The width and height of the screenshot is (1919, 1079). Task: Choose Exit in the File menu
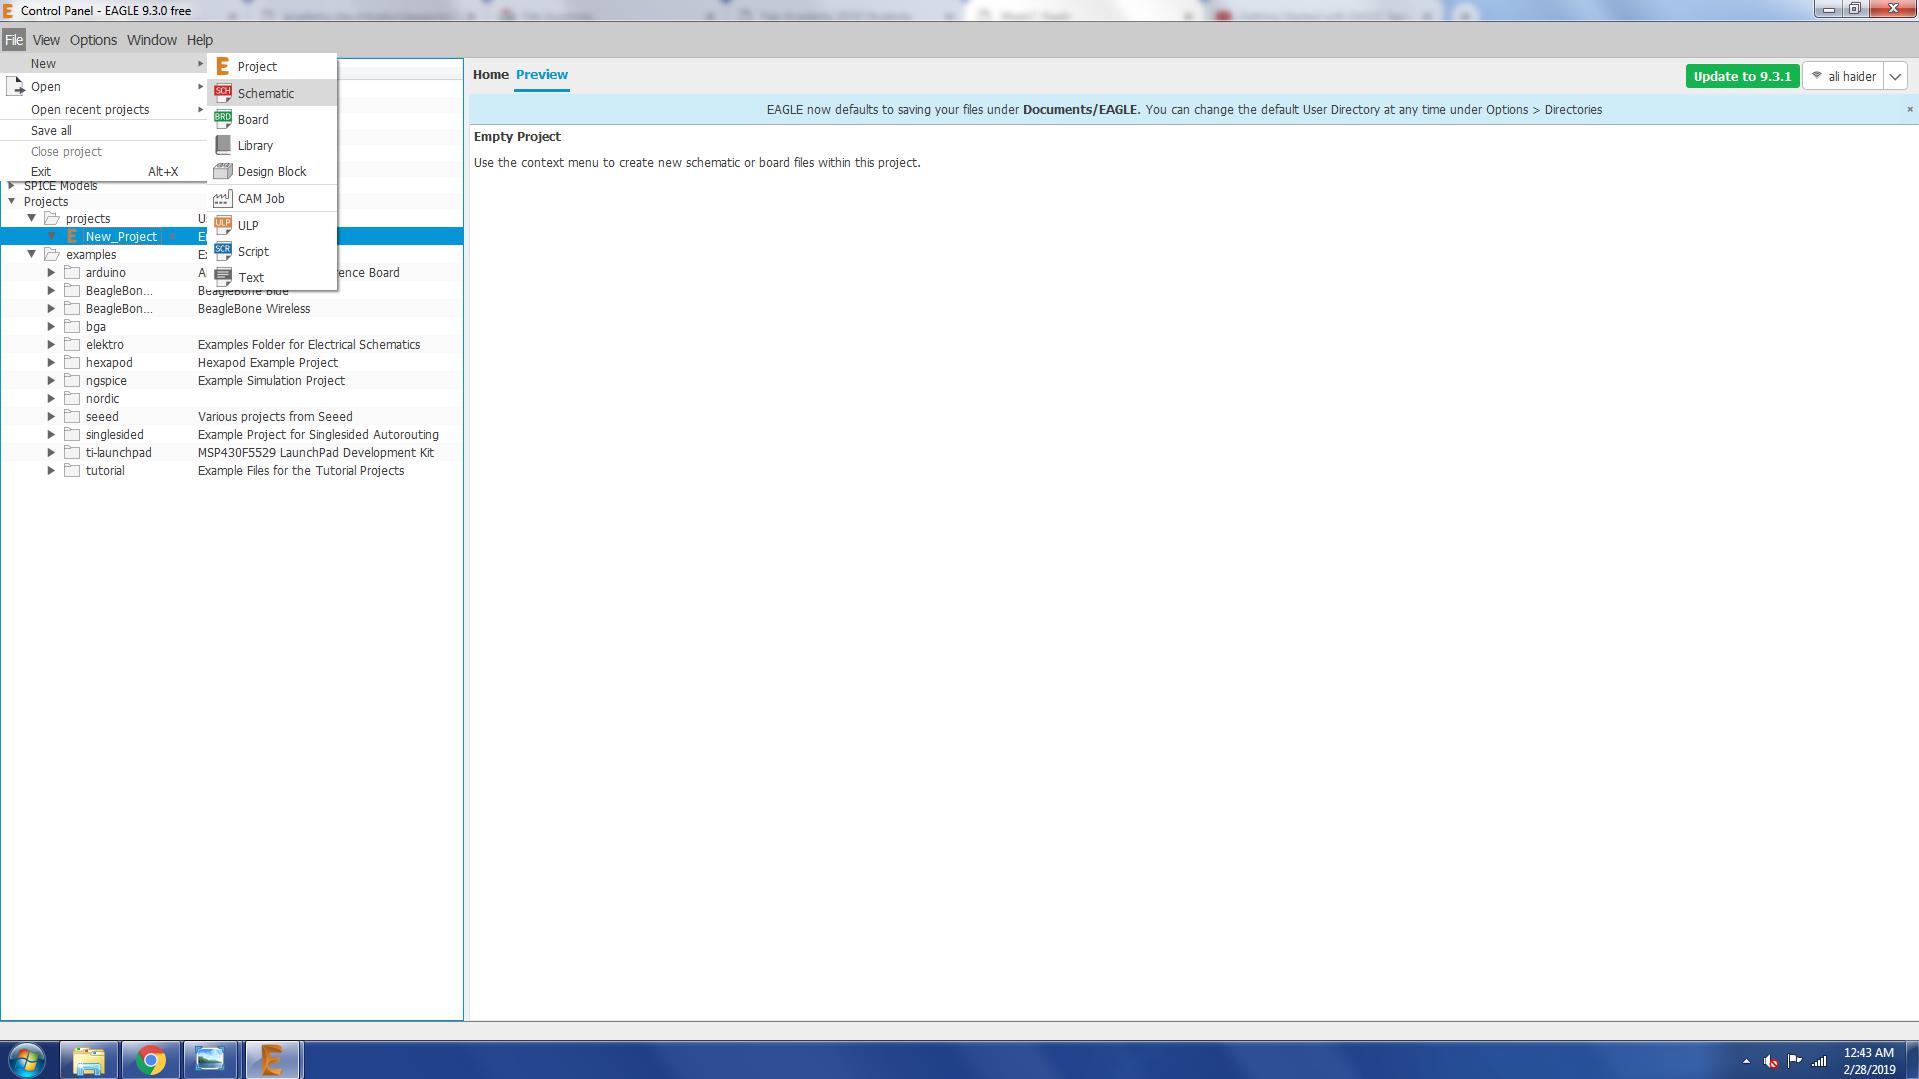[x=104, y=171]
